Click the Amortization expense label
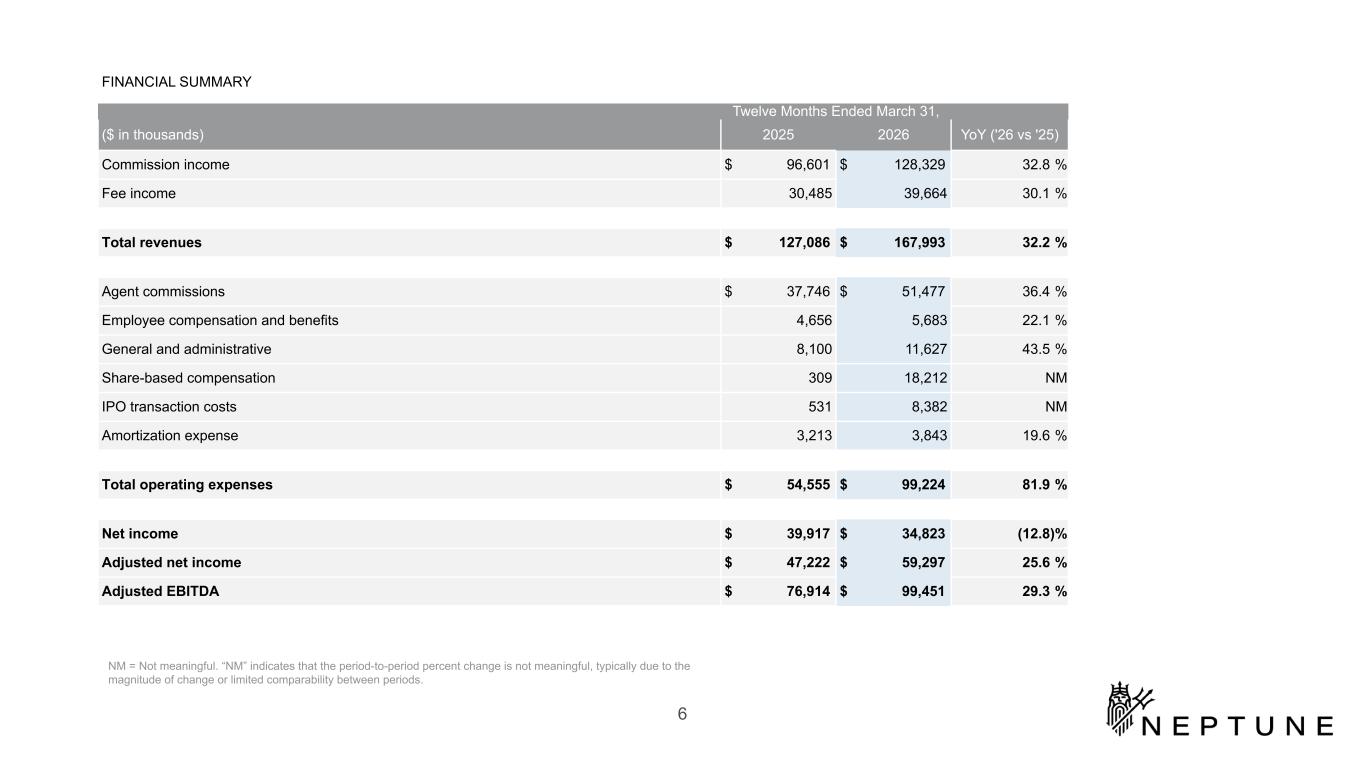Screen dimensions: 1365x768 (x=171, y=437)
